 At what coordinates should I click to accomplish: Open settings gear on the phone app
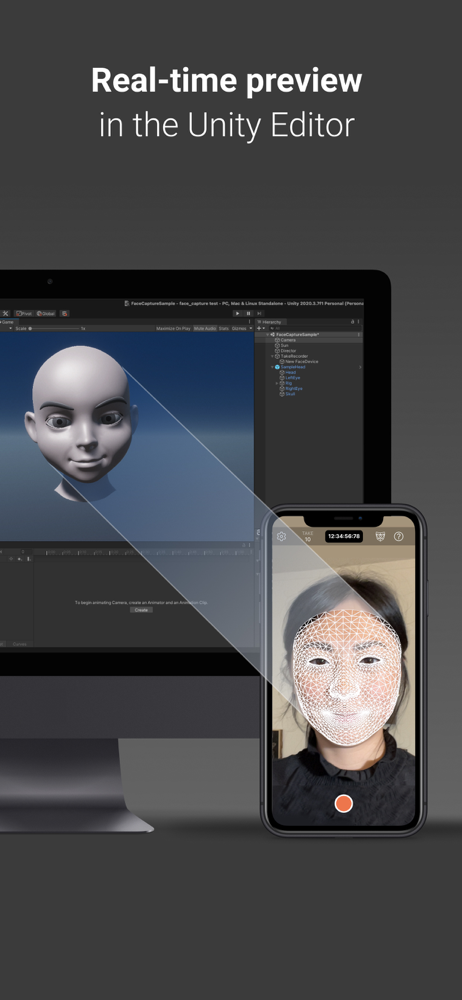tap(281, 536)
